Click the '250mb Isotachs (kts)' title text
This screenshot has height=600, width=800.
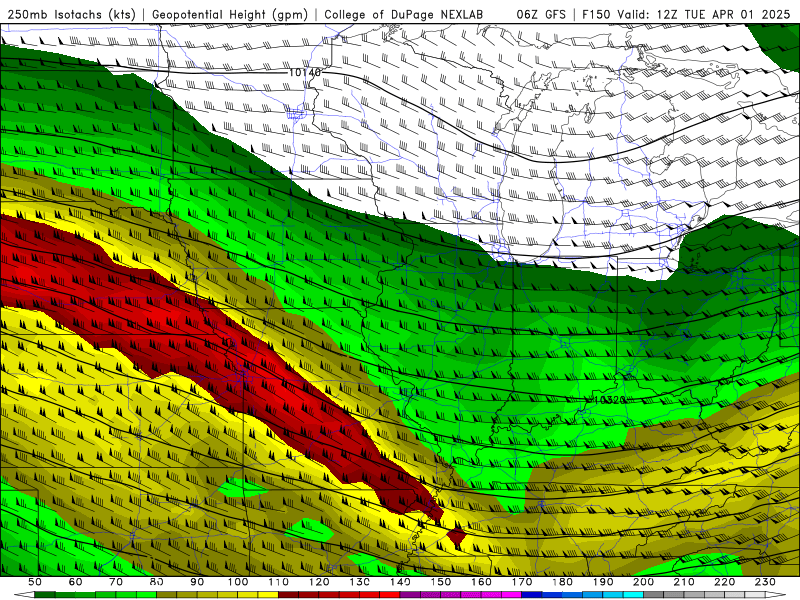coord(71,15)
